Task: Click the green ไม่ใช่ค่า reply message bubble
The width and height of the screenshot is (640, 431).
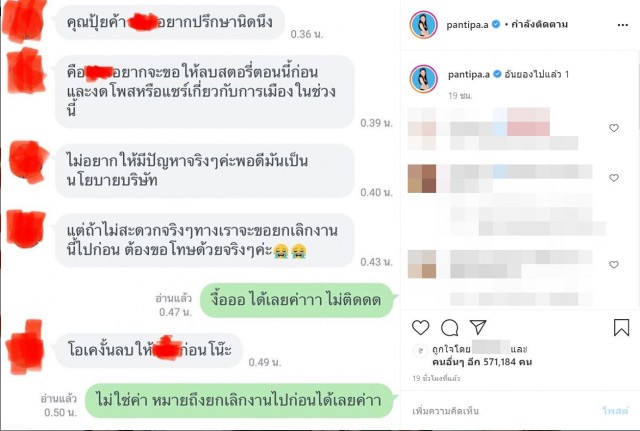Action: point(239,400)
